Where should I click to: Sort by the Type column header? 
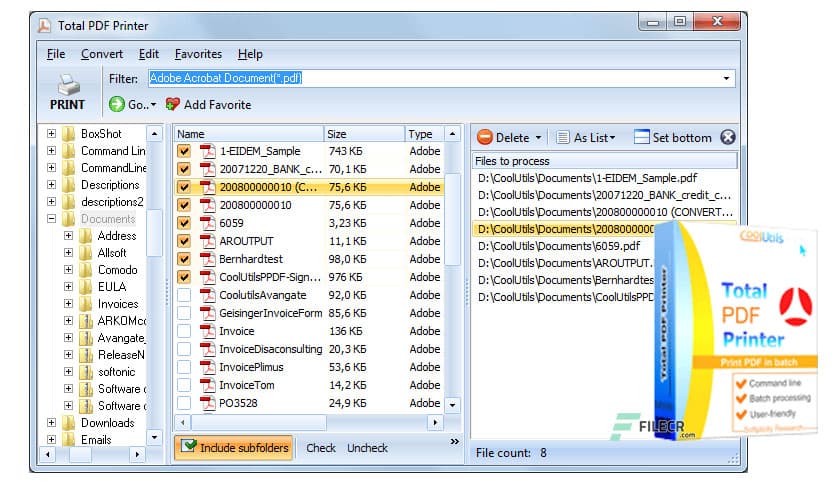424,134
